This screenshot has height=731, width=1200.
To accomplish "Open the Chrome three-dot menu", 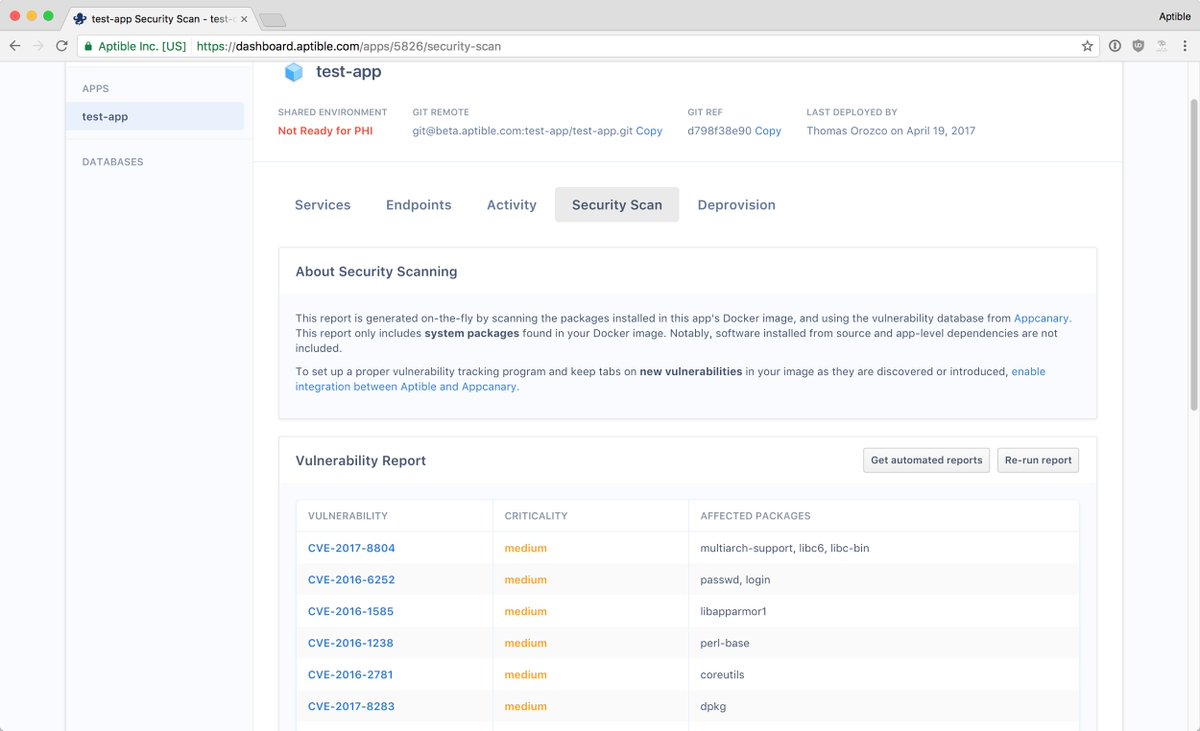I will [1185, 46].
